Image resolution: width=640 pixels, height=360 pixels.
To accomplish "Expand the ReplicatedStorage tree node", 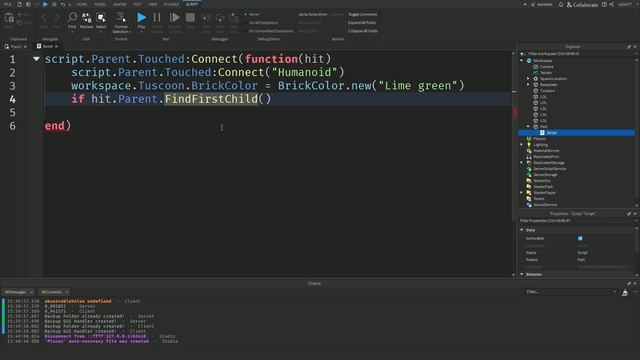I will point(522,162).
